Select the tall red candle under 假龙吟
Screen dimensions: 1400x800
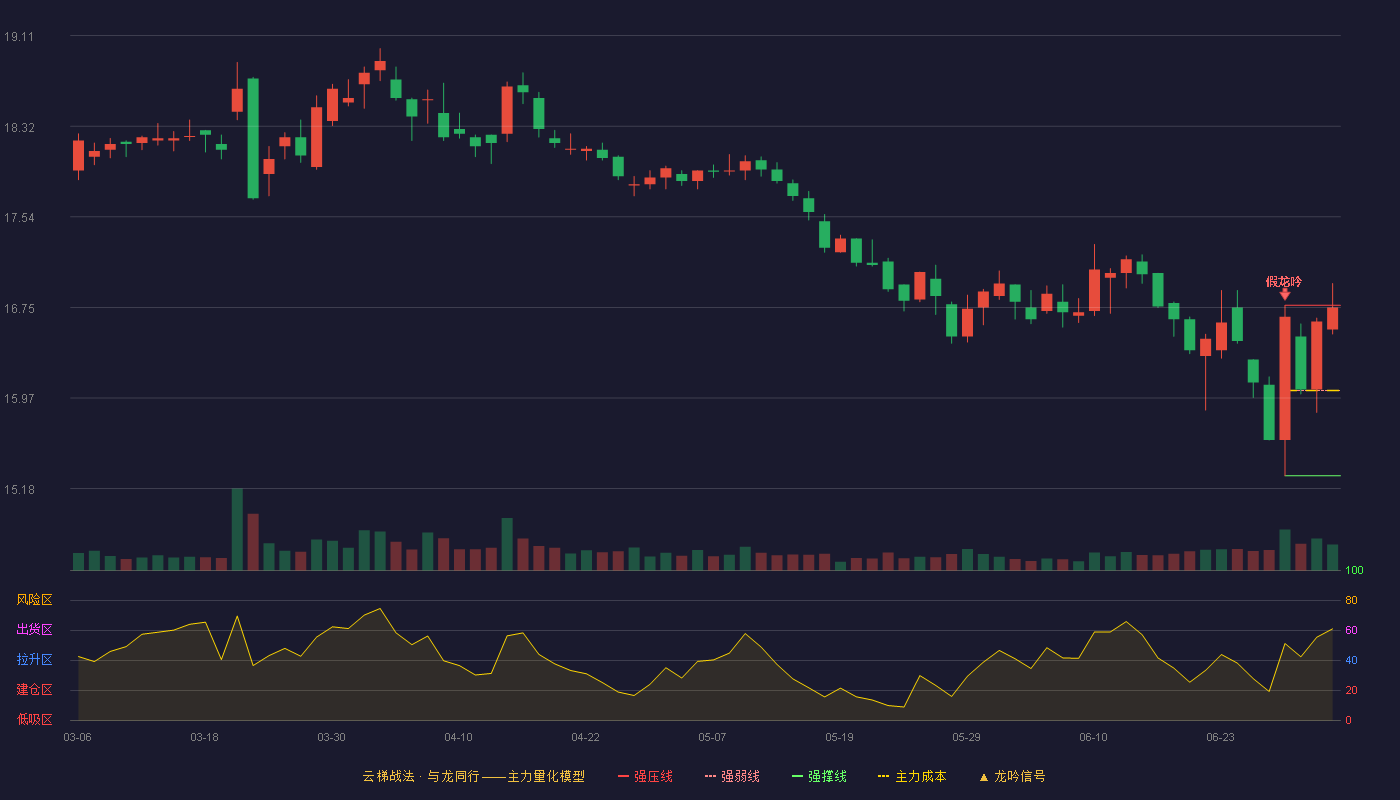pos(1285,378)
